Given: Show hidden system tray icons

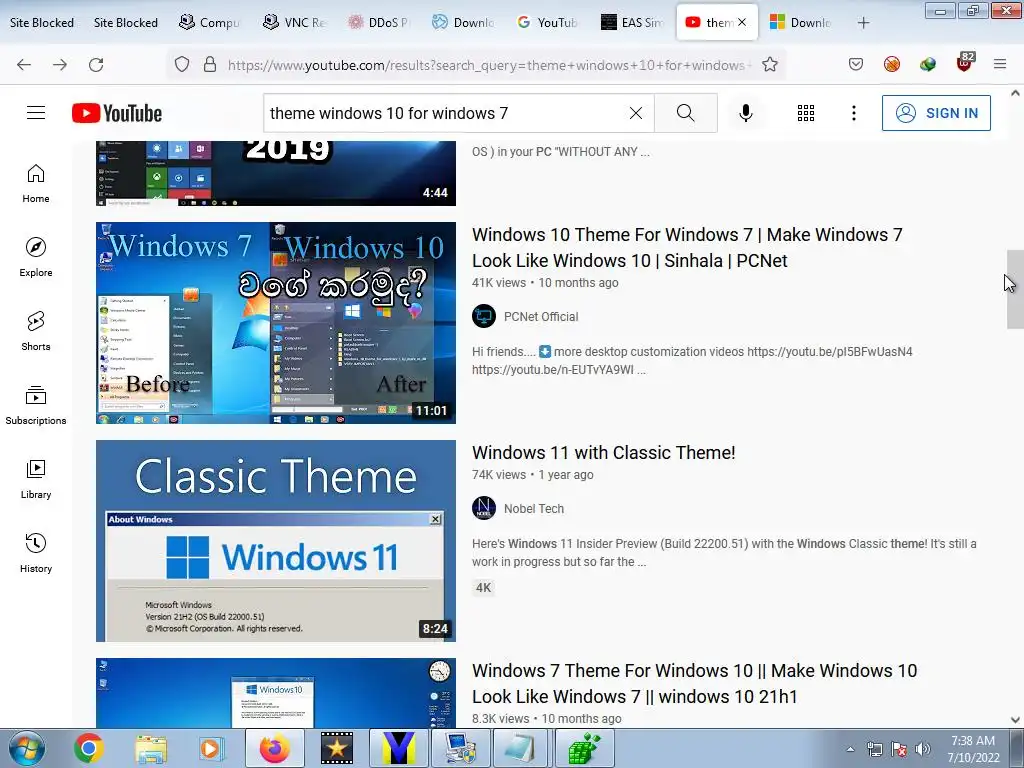Looking at the screenshot, I should click(850, 749).
